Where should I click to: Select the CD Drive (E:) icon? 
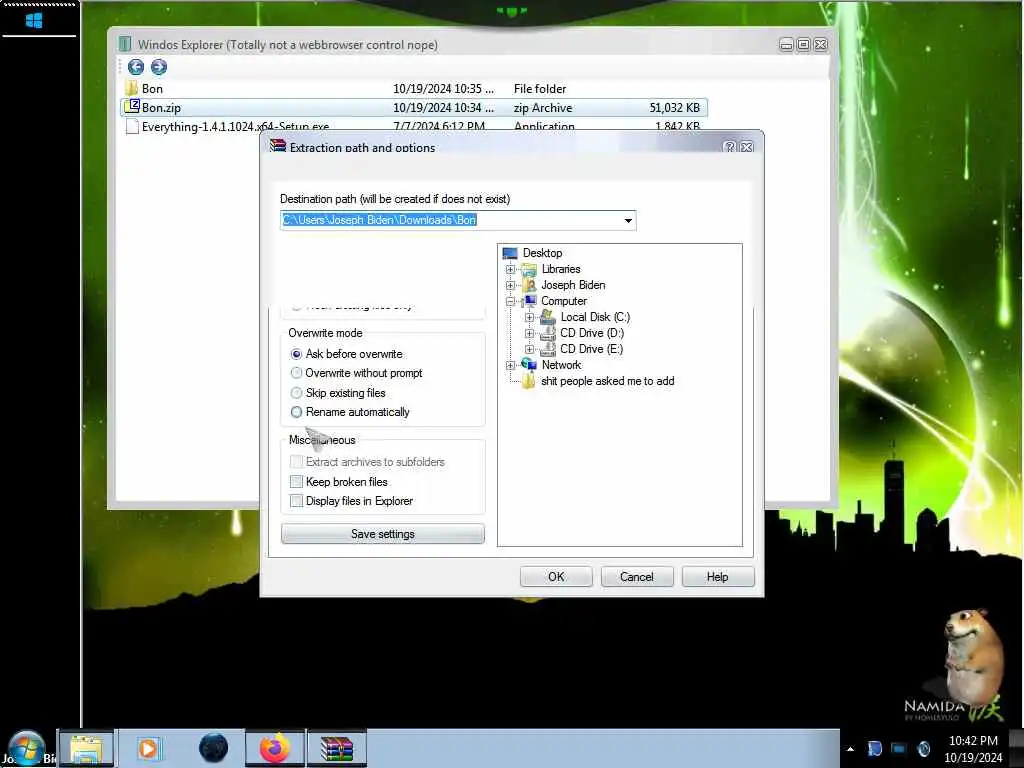548,349
